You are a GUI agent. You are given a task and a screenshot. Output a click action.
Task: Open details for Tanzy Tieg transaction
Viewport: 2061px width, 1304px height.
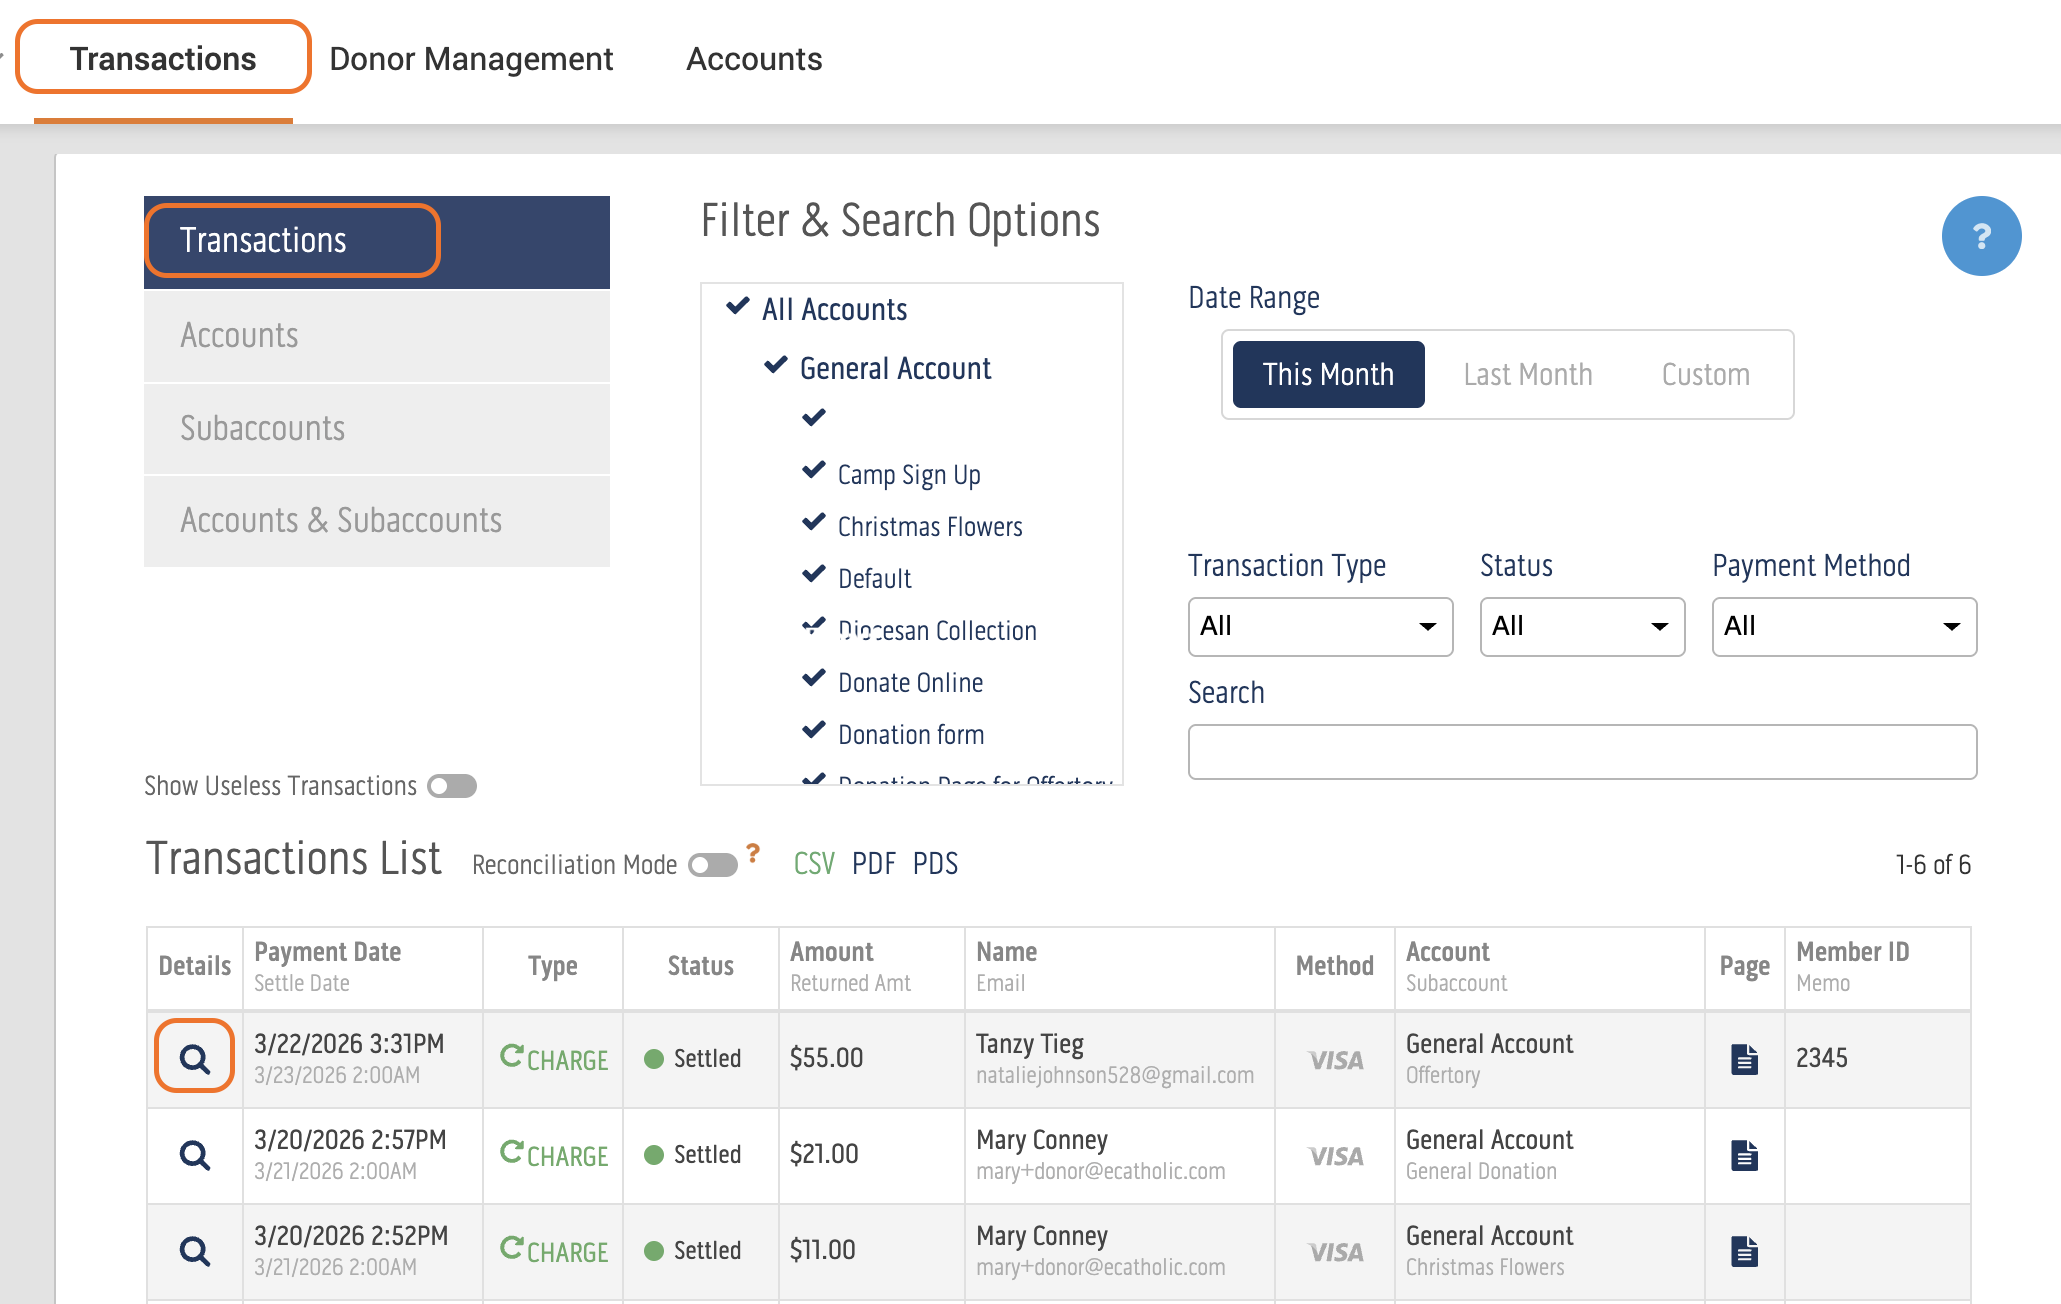point(194,1058)
